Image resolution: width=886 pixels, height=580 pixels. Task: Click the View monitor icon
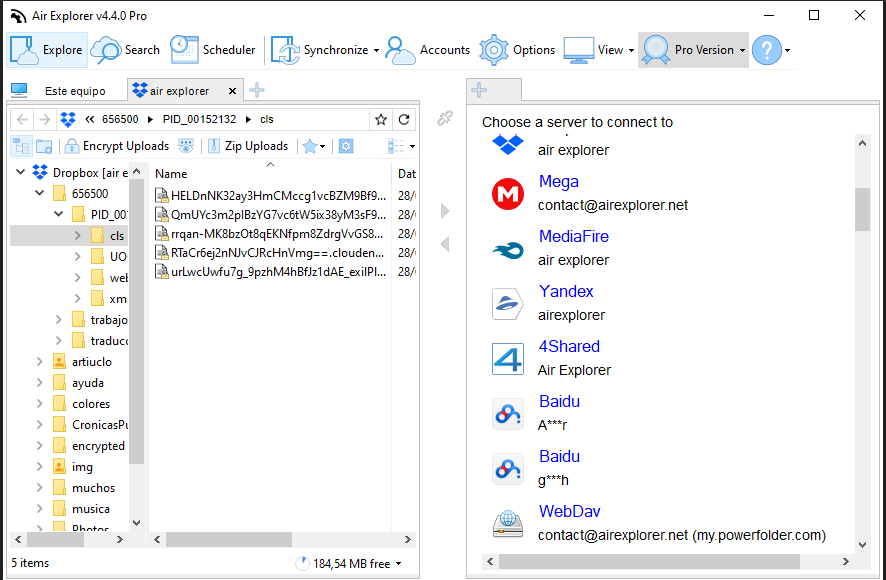(579, 50)
